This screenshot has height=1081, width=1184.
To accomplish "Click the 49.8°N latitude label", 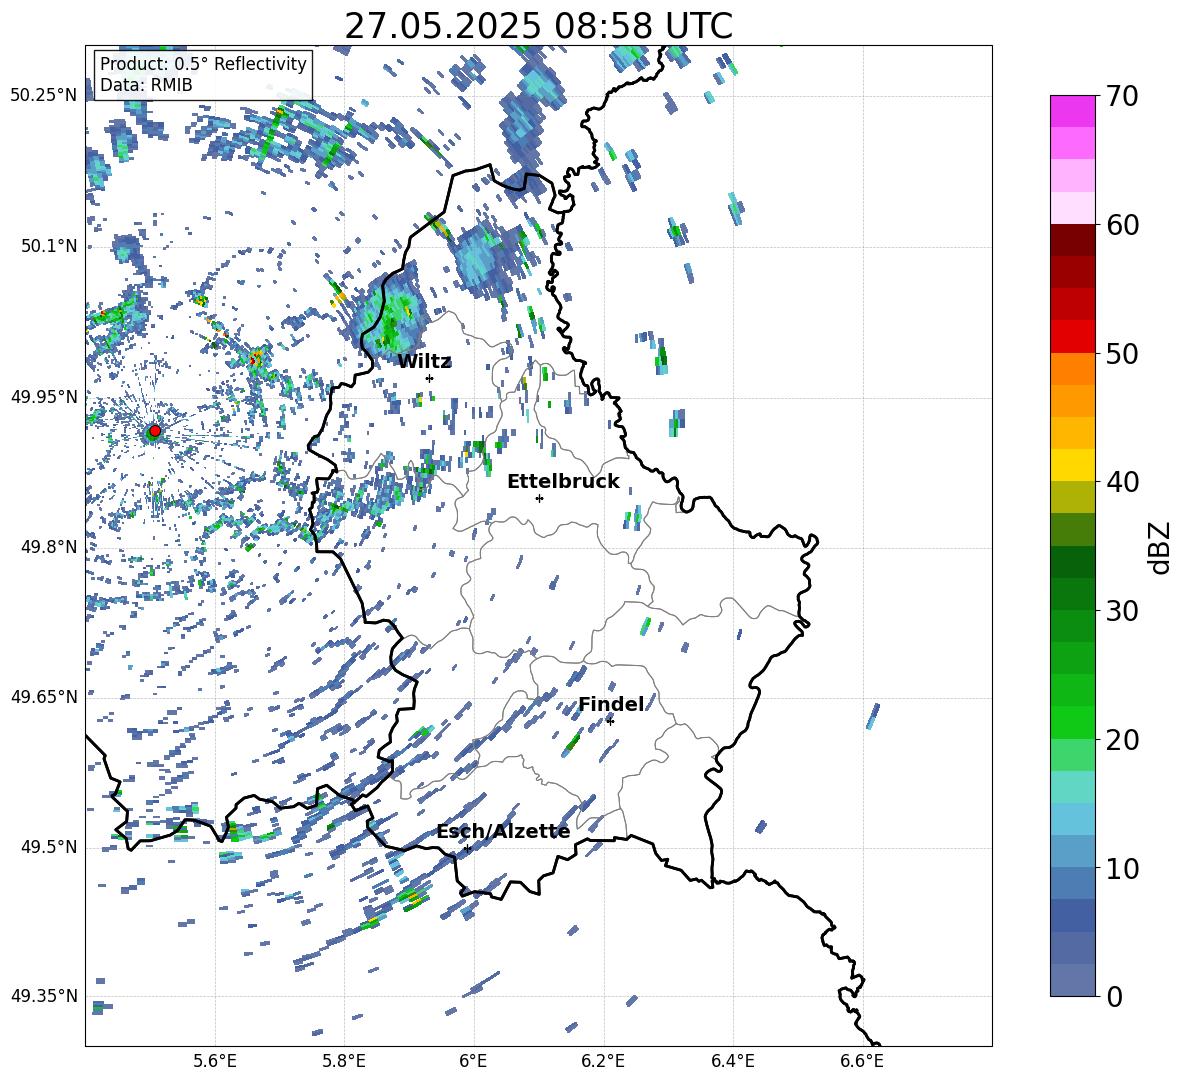I will coord(49,546).
